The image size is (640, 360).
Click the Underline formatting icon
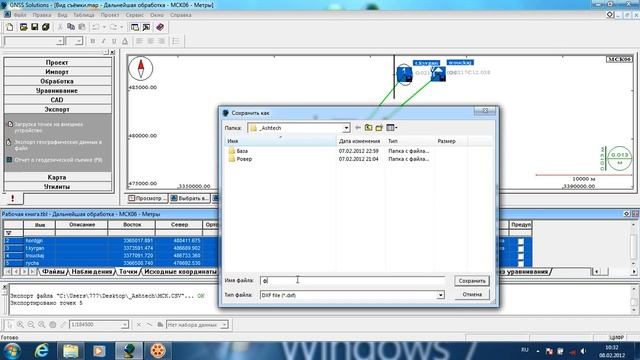pos(114,41)
